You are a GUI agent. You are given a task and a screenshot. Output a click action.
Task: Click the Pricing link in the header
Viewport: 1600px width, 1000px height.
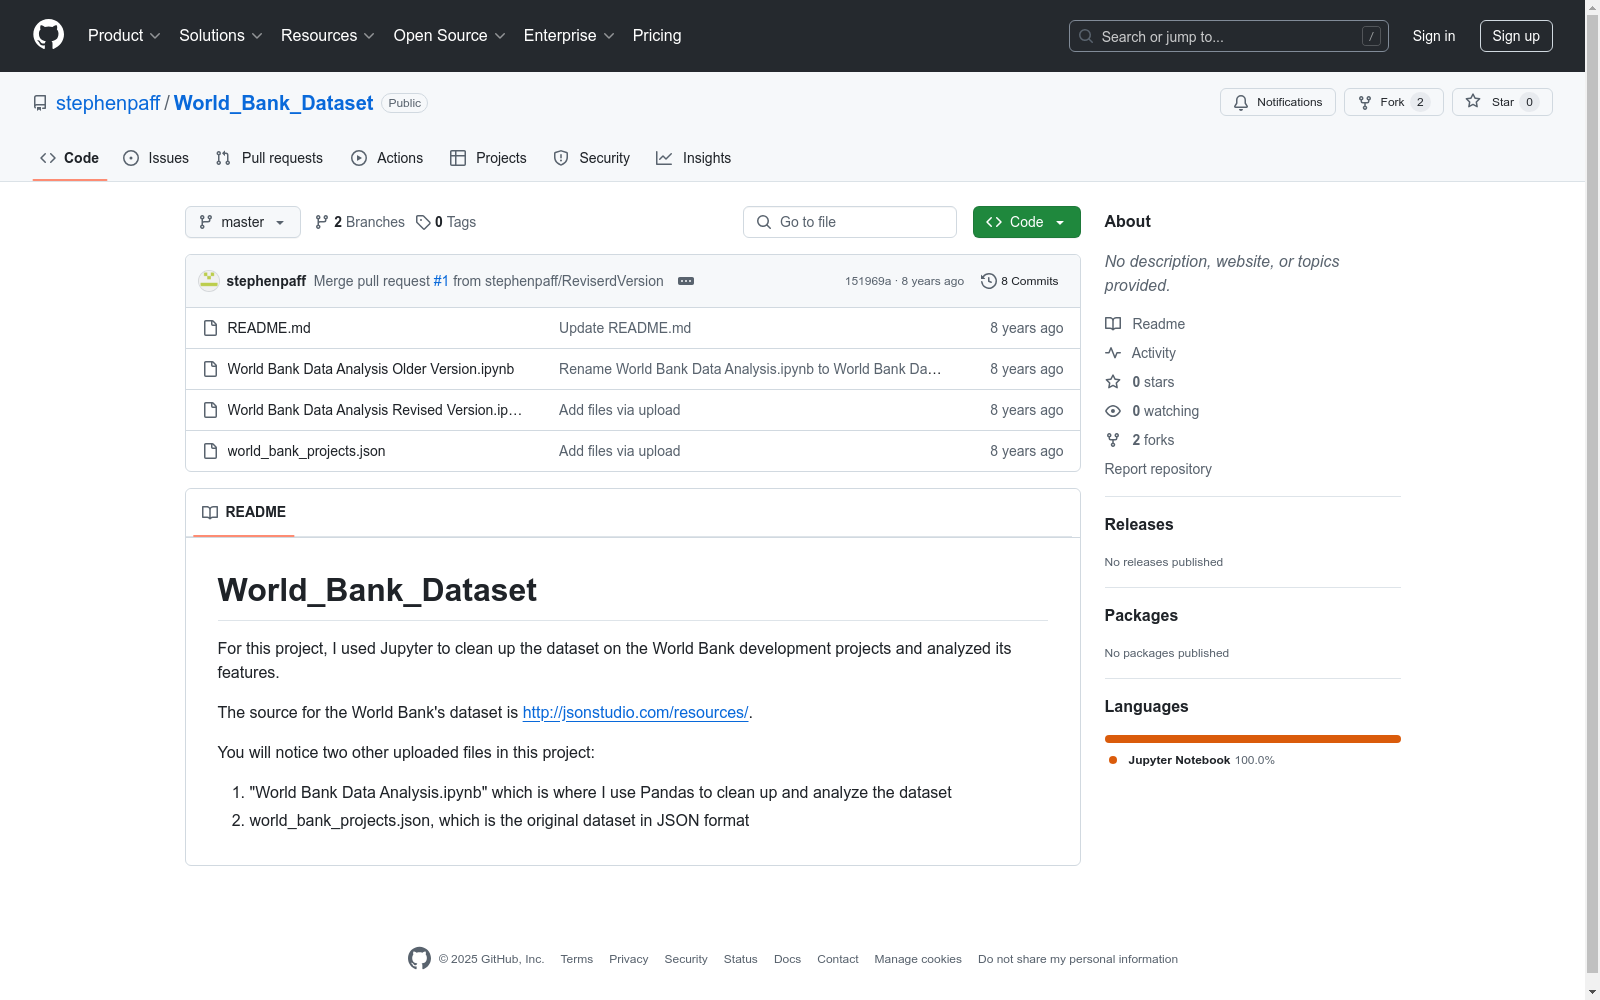657,36
